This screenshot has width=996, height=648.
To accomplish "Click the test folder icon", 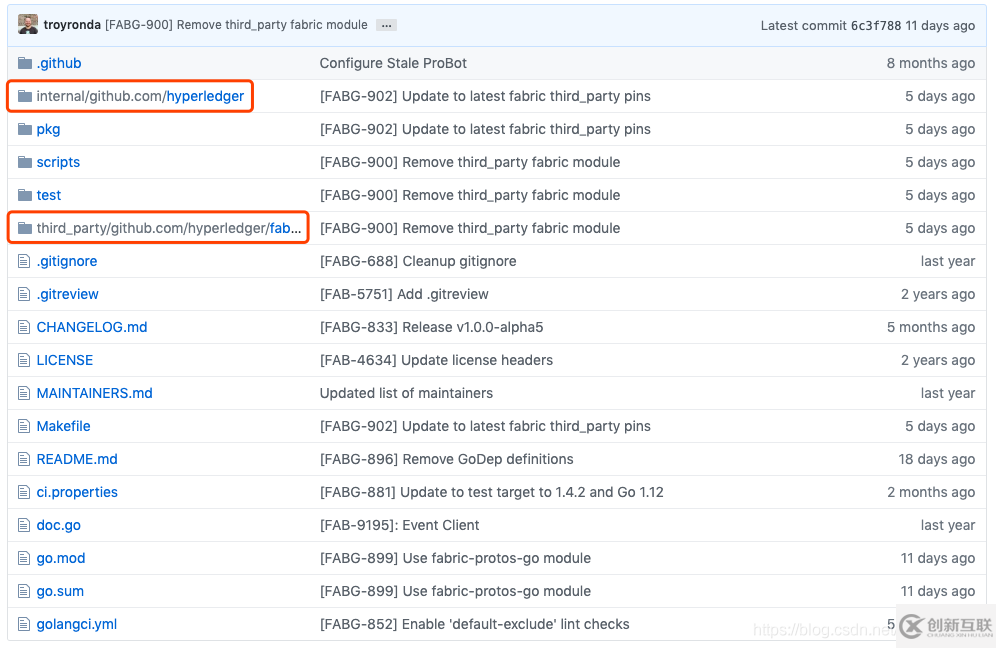I will (25, 195).
